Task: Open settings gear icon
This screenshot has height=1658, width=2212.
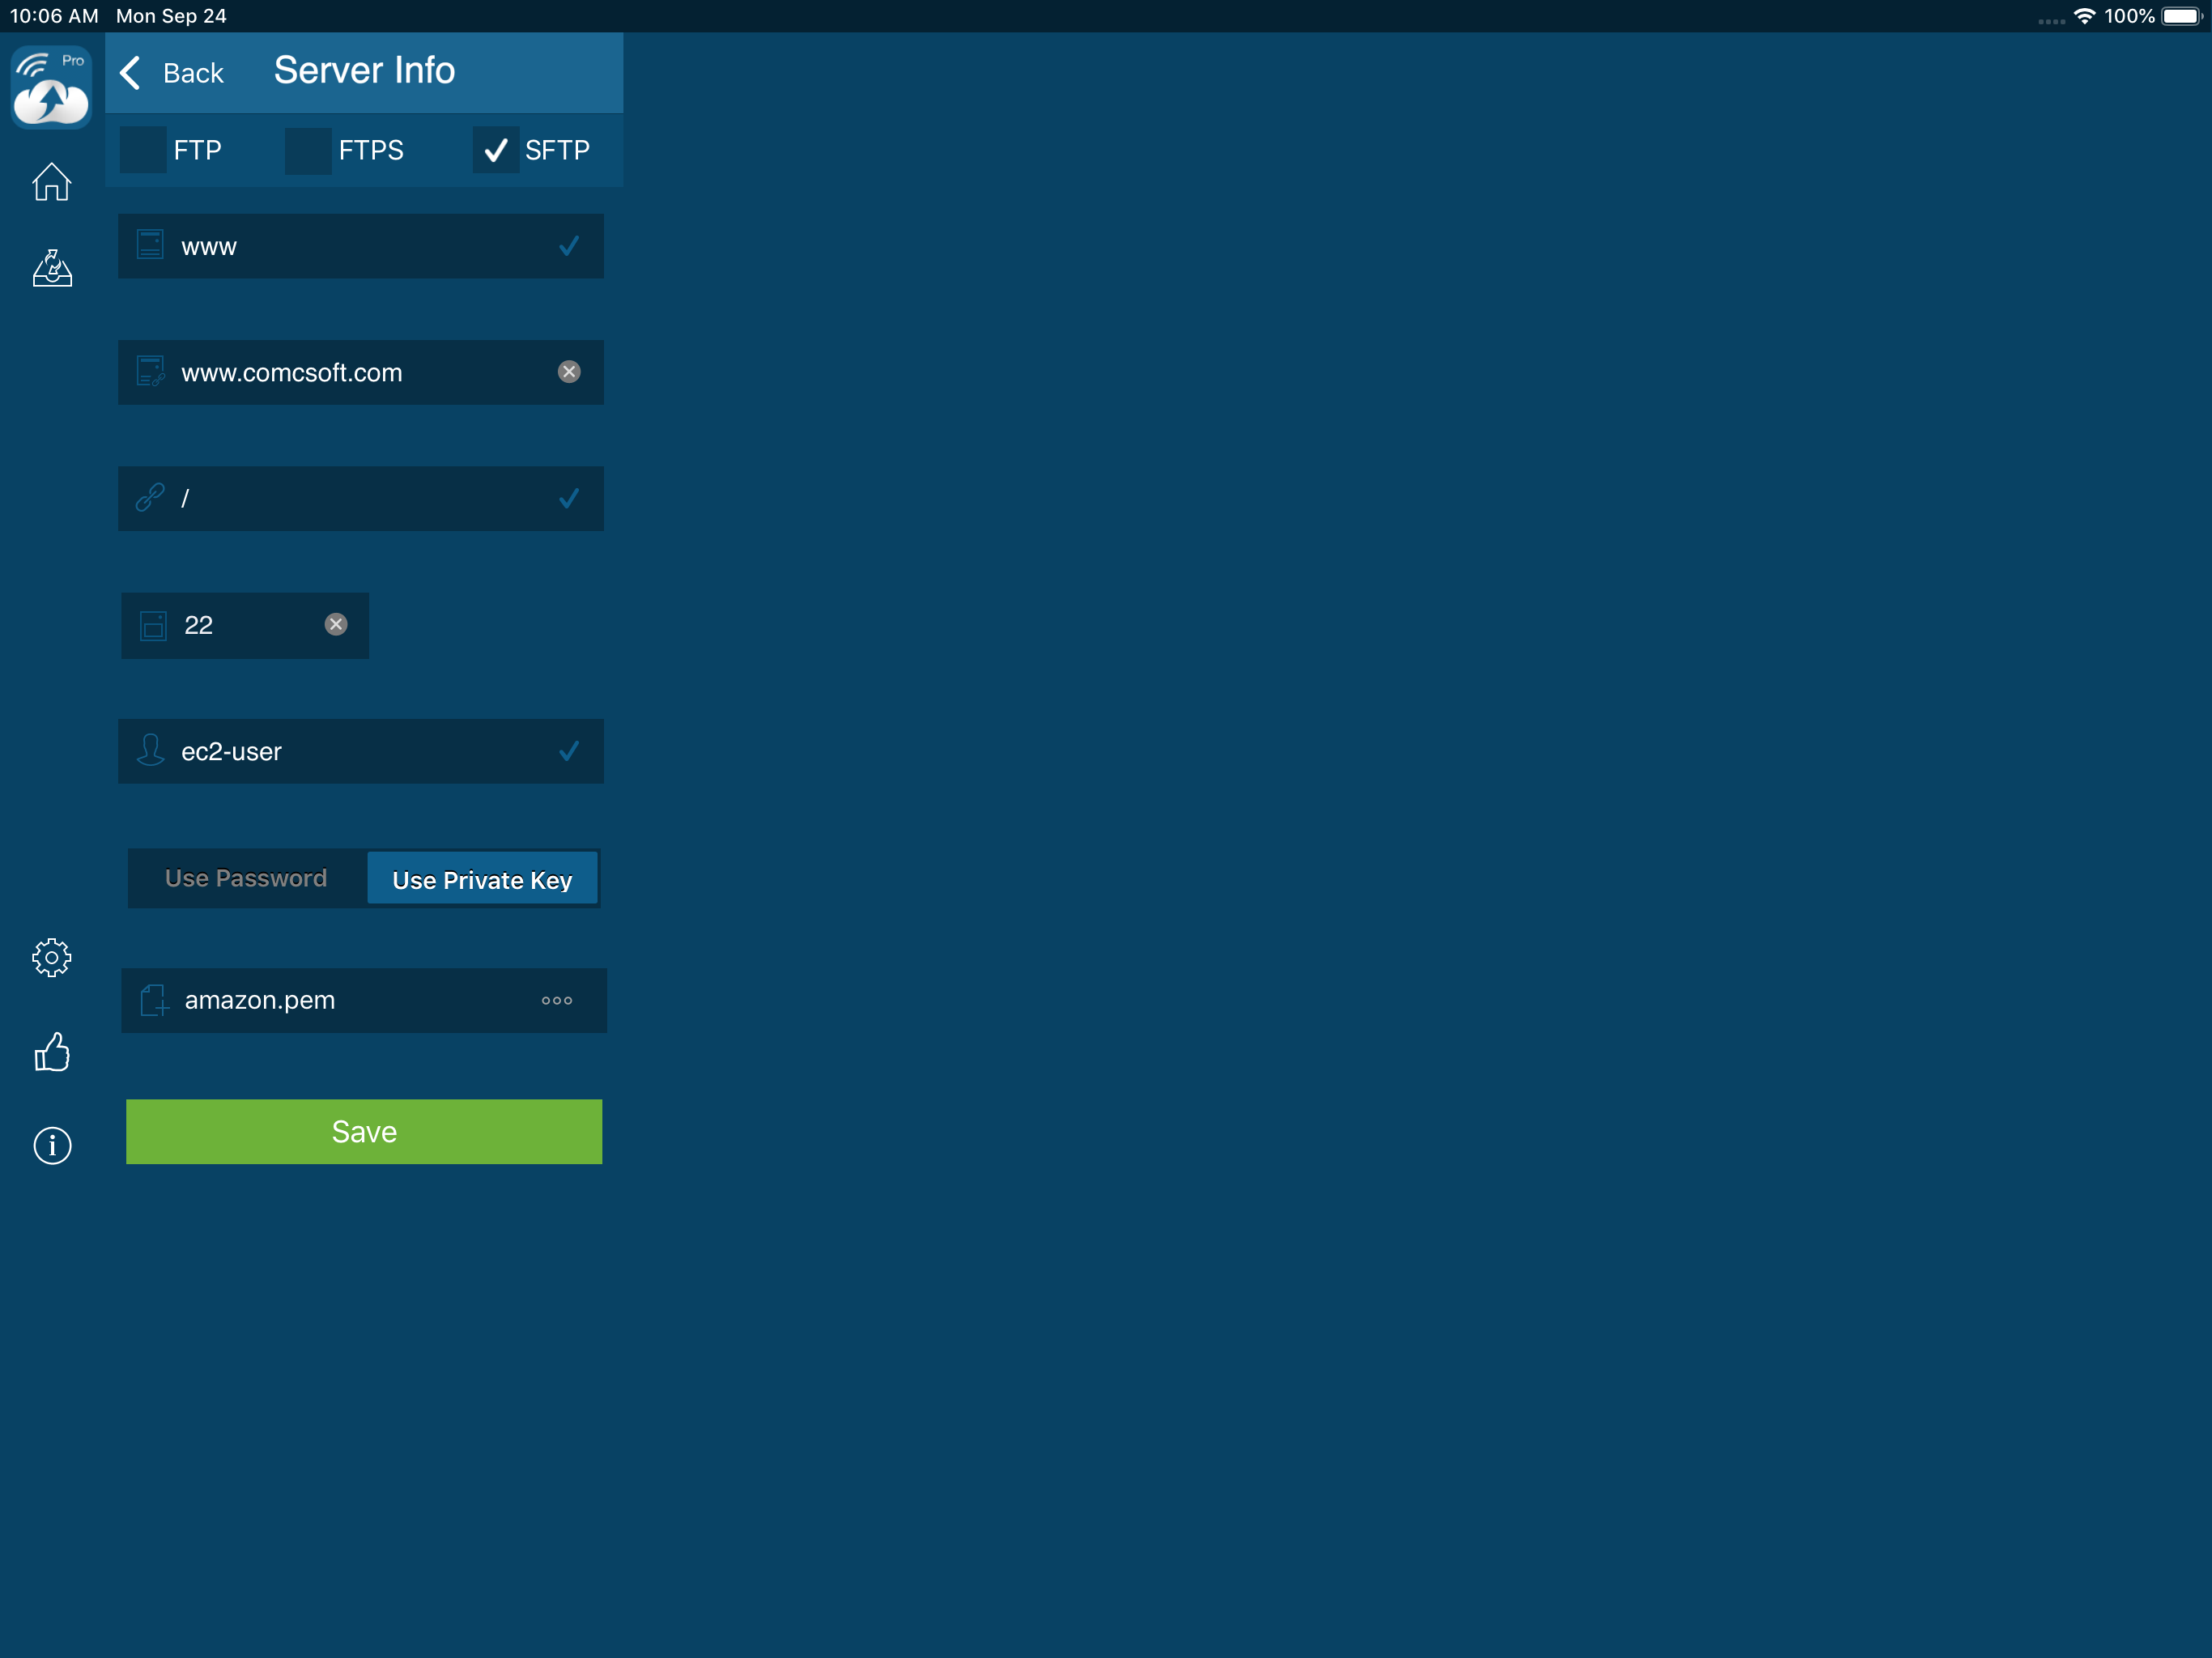Action: [52, 957]
